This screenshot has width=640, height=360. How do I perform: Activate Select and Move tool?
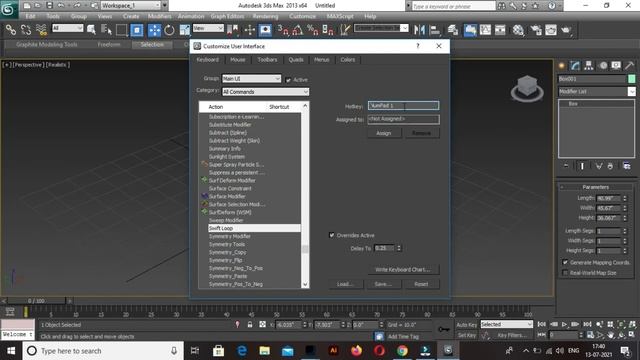click(154, 30)
